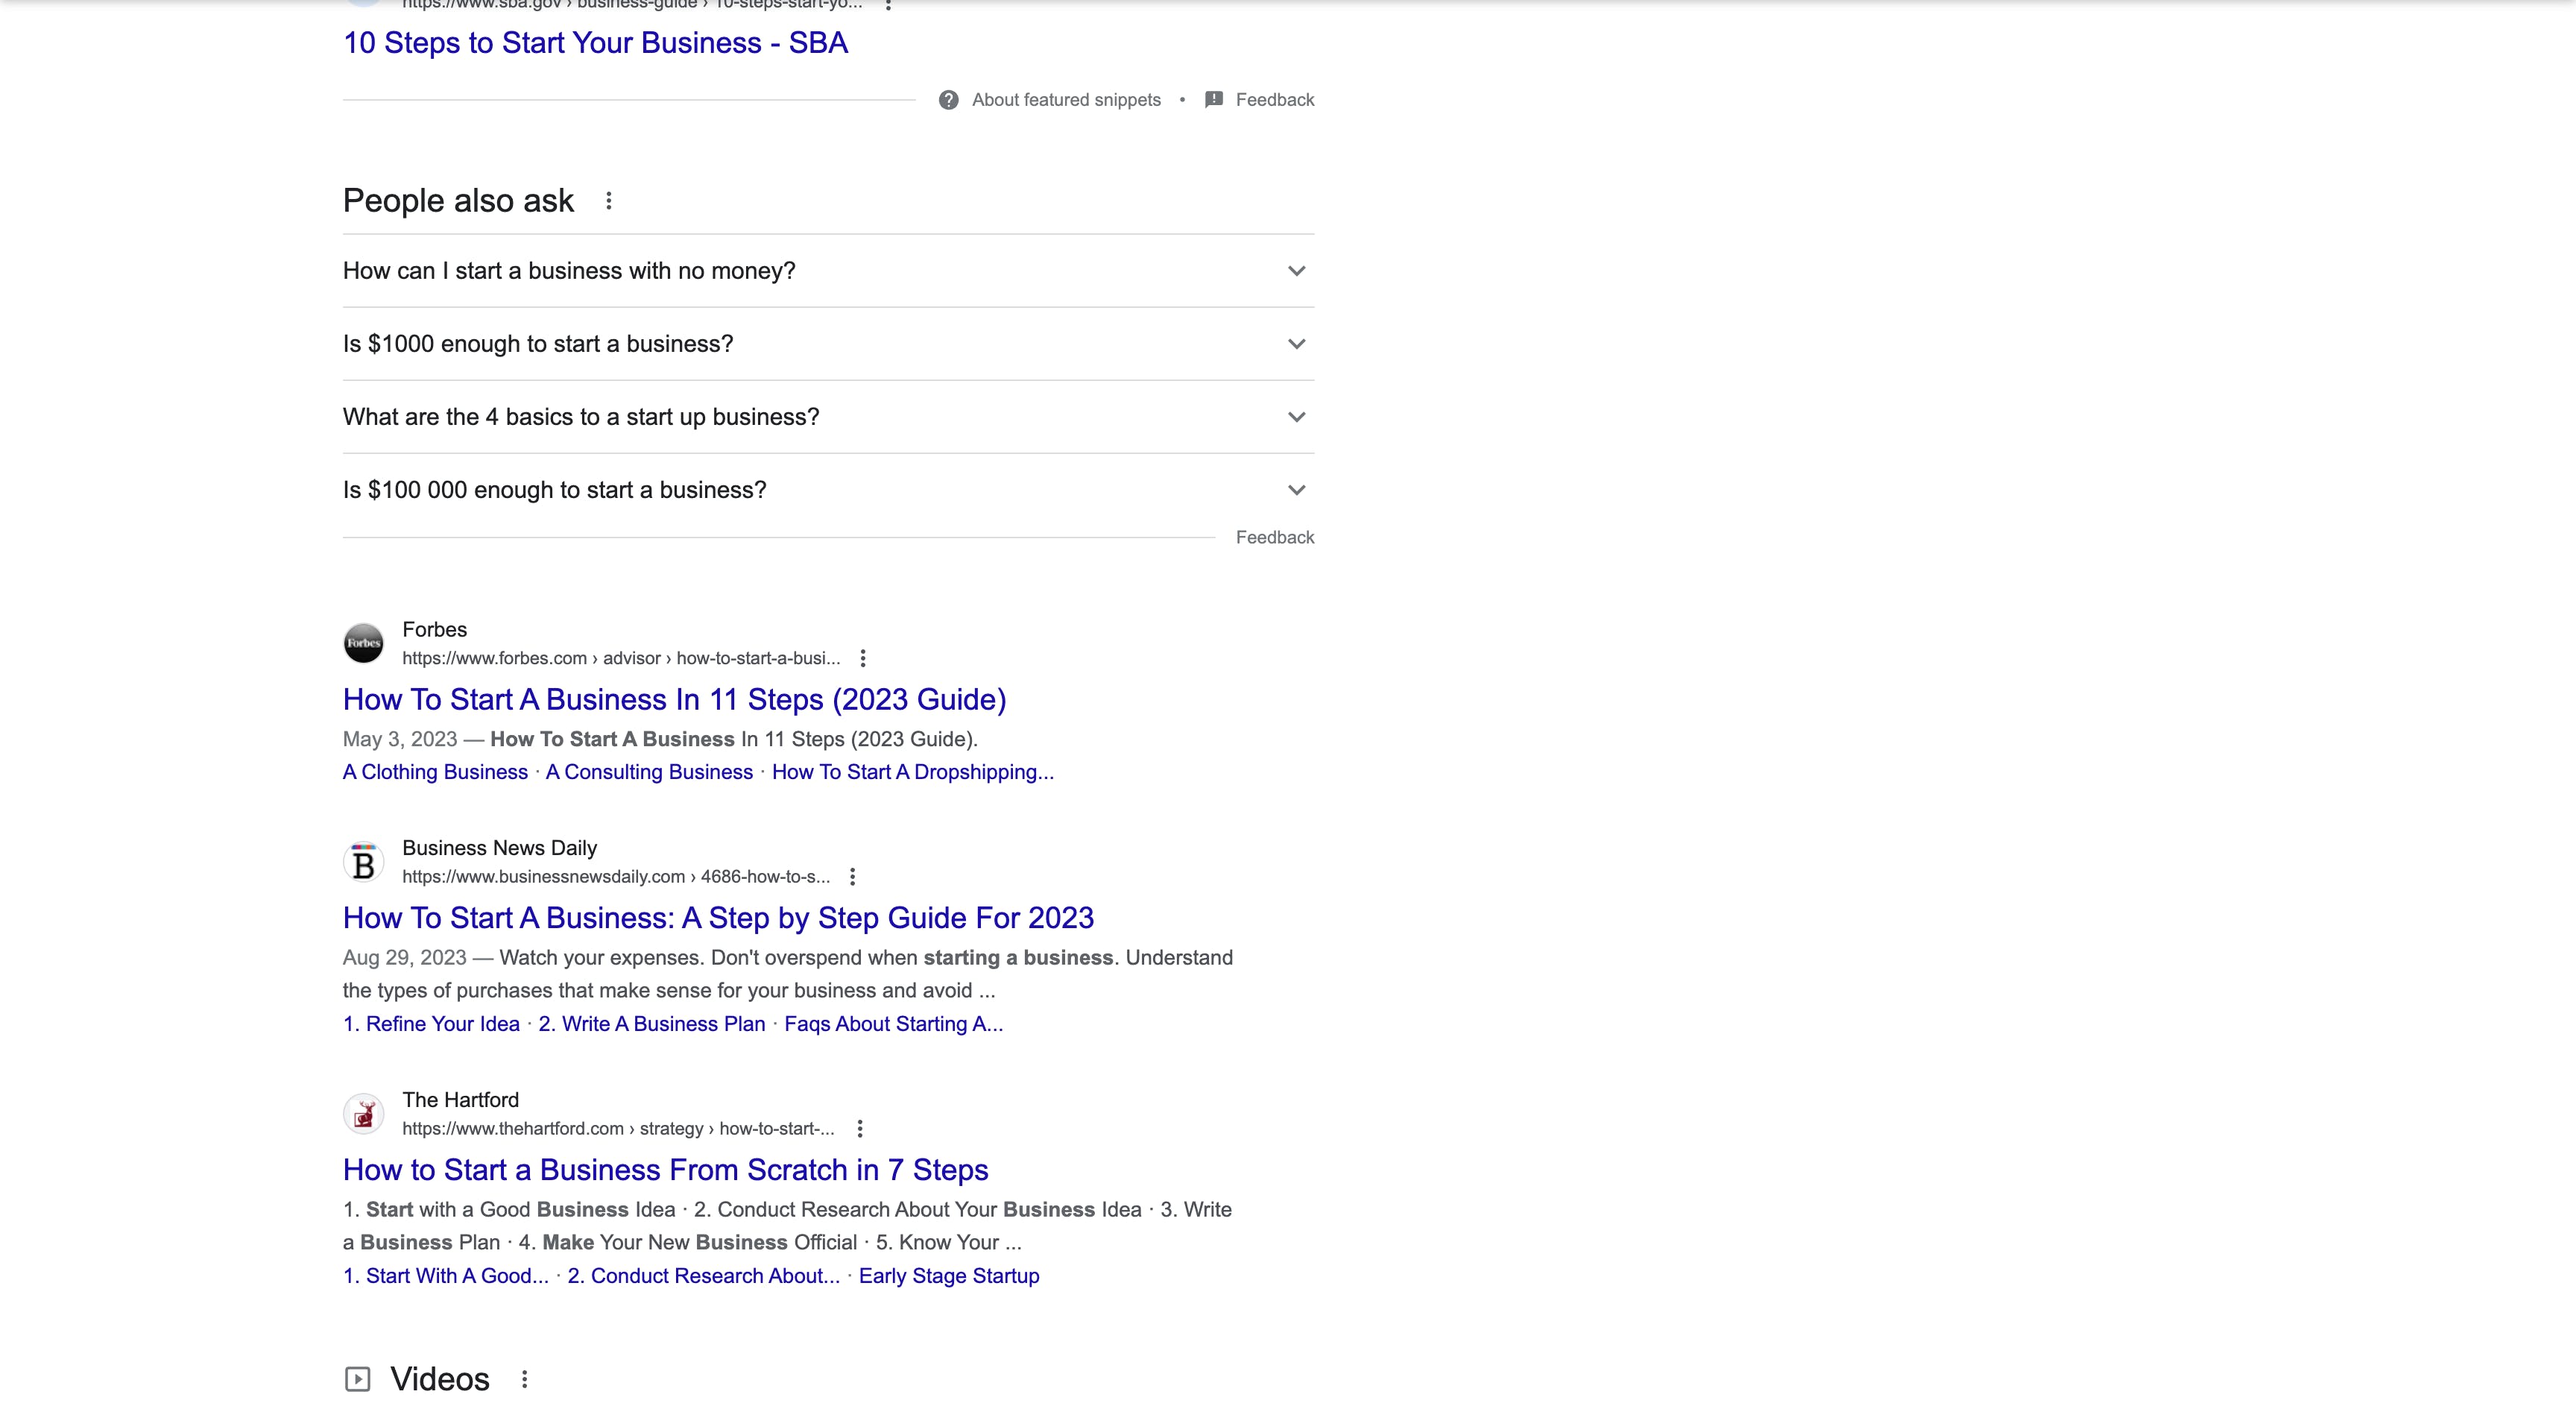Click the forbes.com URL breadcrumb
The image size is (2576, 1406).
(x=621, y=658)
